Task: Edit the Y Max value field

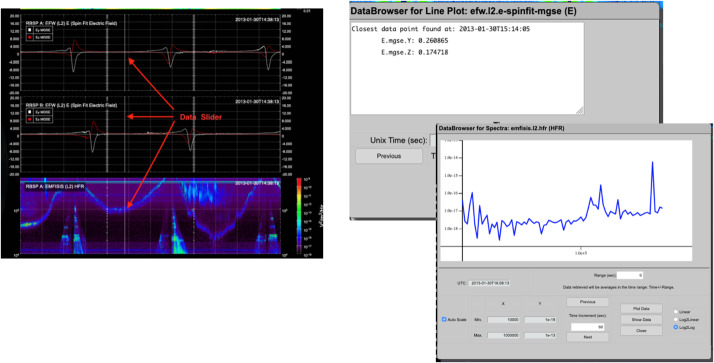Action: click(x=540, y=335)
